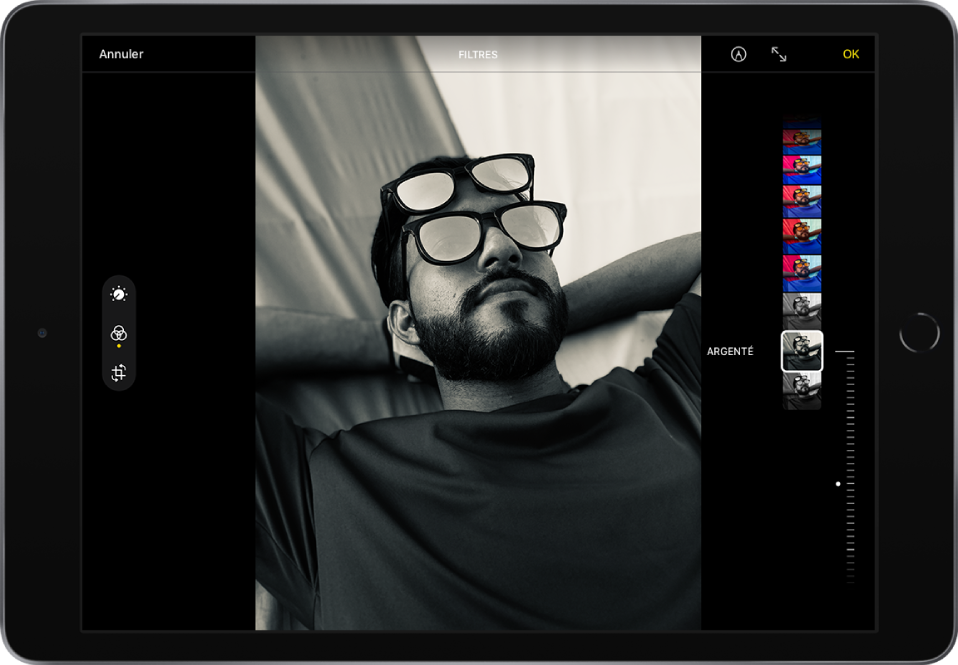This screenshot has height=665, width=958.
Task: Choose the grey filter thumbnail directly above Argenté
Action: [802, 310]
